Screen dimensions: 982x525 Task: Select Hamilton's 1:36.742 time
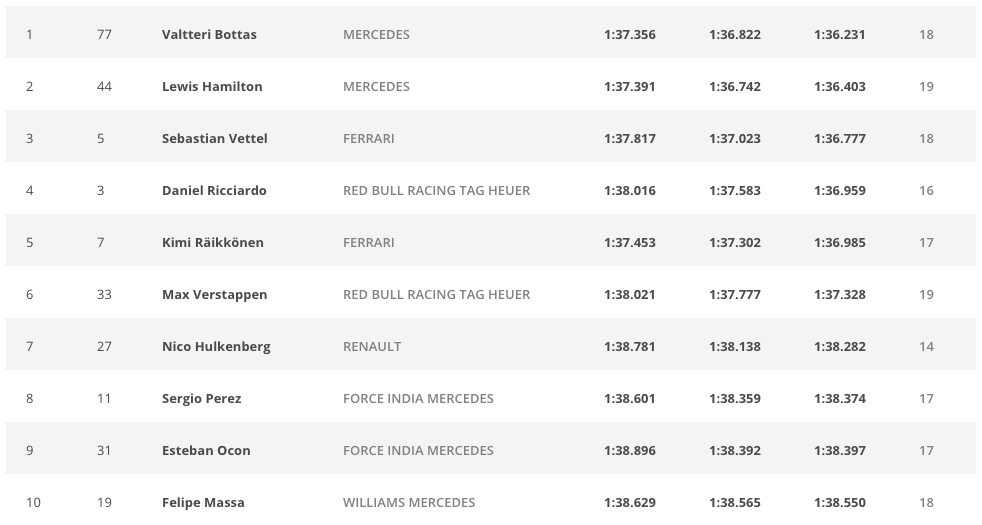pos(734,86)
